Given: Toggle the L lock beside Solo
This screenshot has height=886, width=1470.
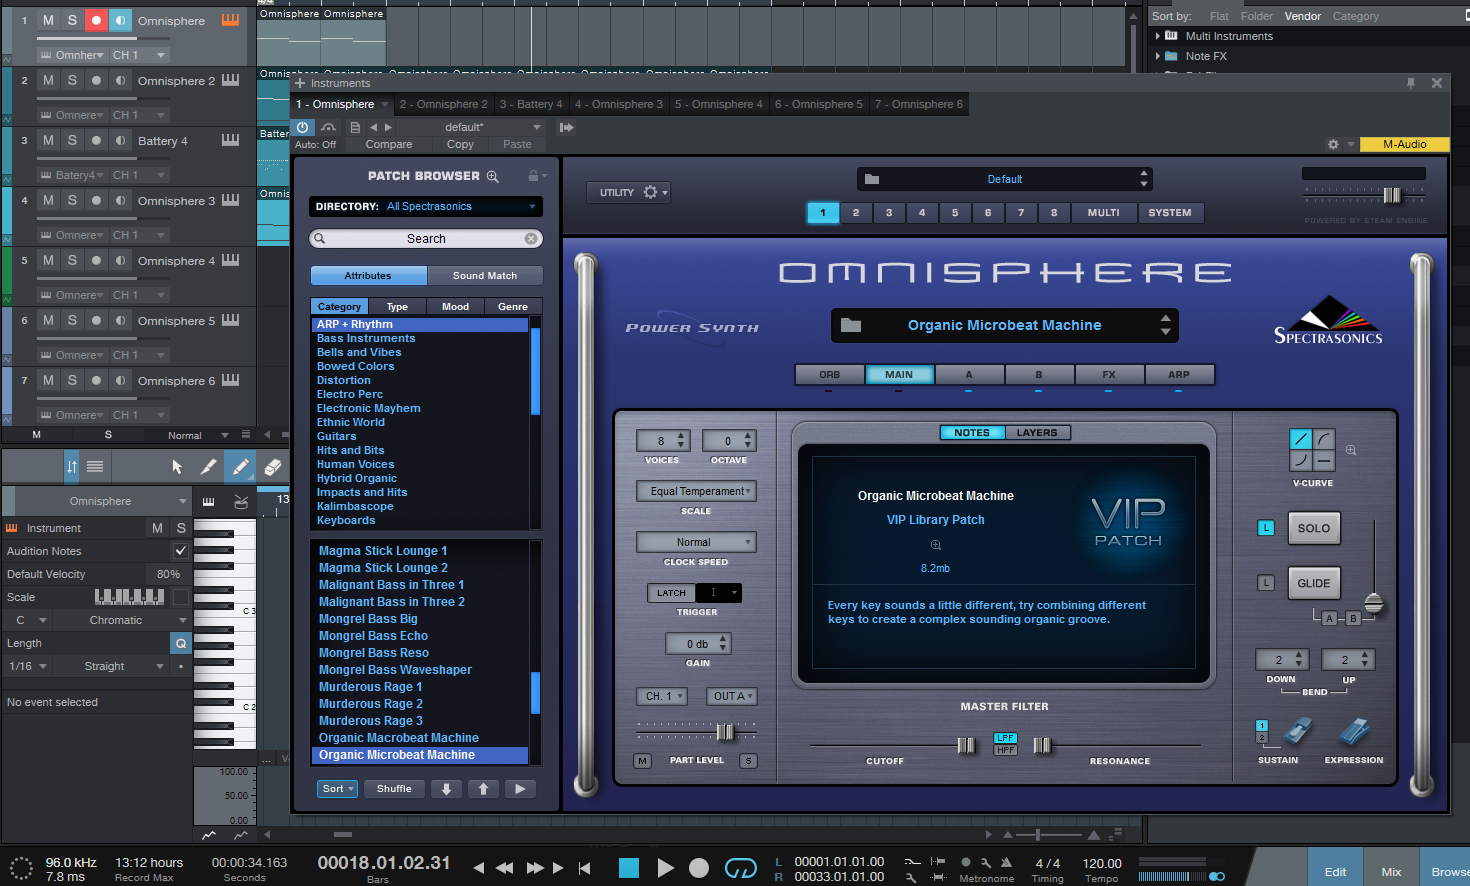Looking at the screenshot, I should click(x=1266, y=527).
